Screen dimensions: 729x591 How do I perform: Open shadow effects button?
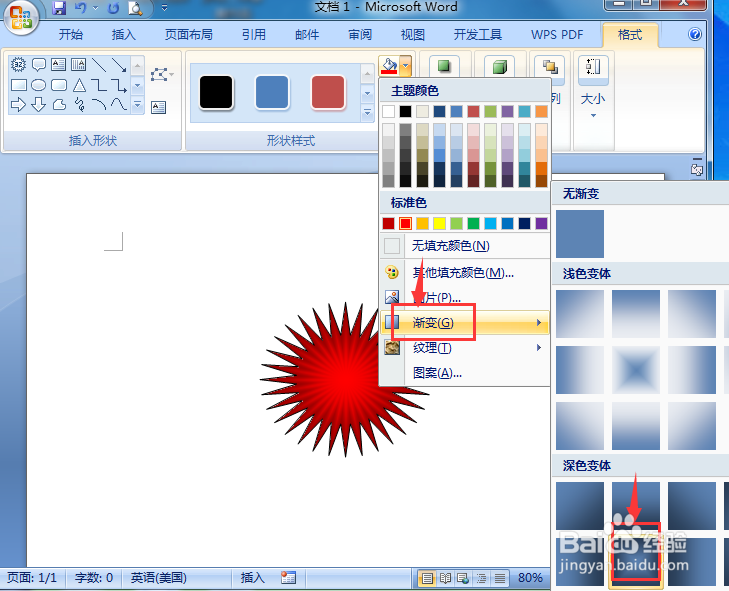pyautogui.click(x=444, y=66)
